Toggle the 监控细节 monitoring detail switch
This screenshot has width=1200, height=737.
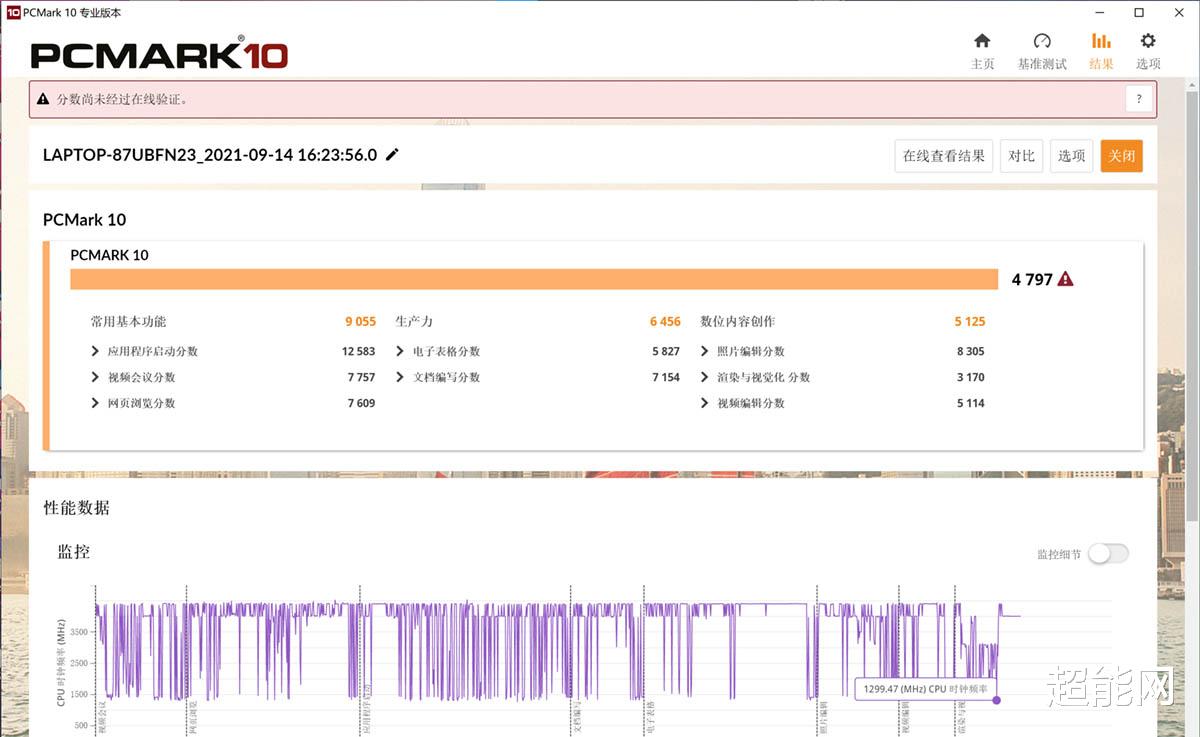[1108, 553]
